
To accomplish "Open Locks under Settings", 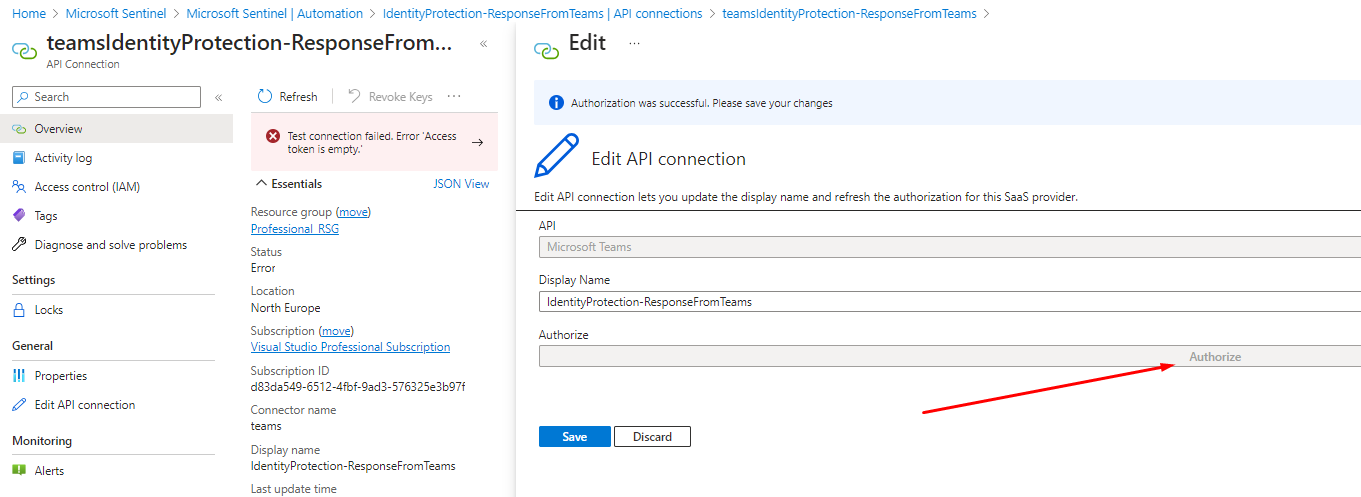I will tap(48, 310).
